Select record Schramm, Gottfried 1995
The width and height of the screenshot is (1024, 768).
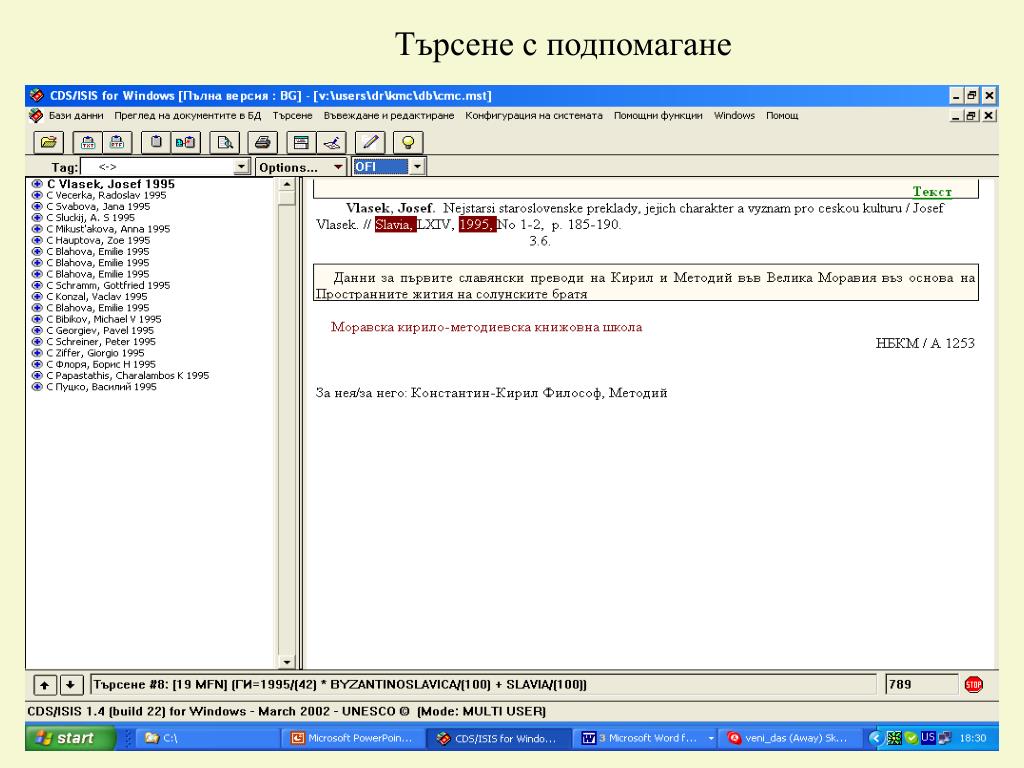click(108, 285)
